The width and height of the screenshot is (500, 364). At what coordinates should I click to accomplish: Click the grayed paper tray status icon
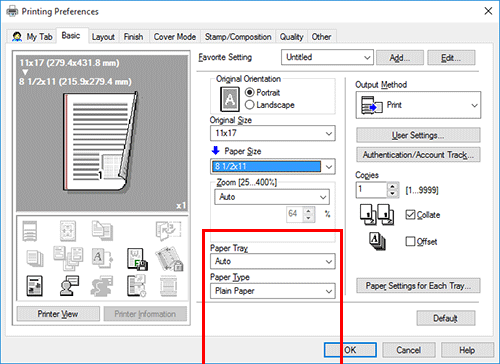point(30,231)
